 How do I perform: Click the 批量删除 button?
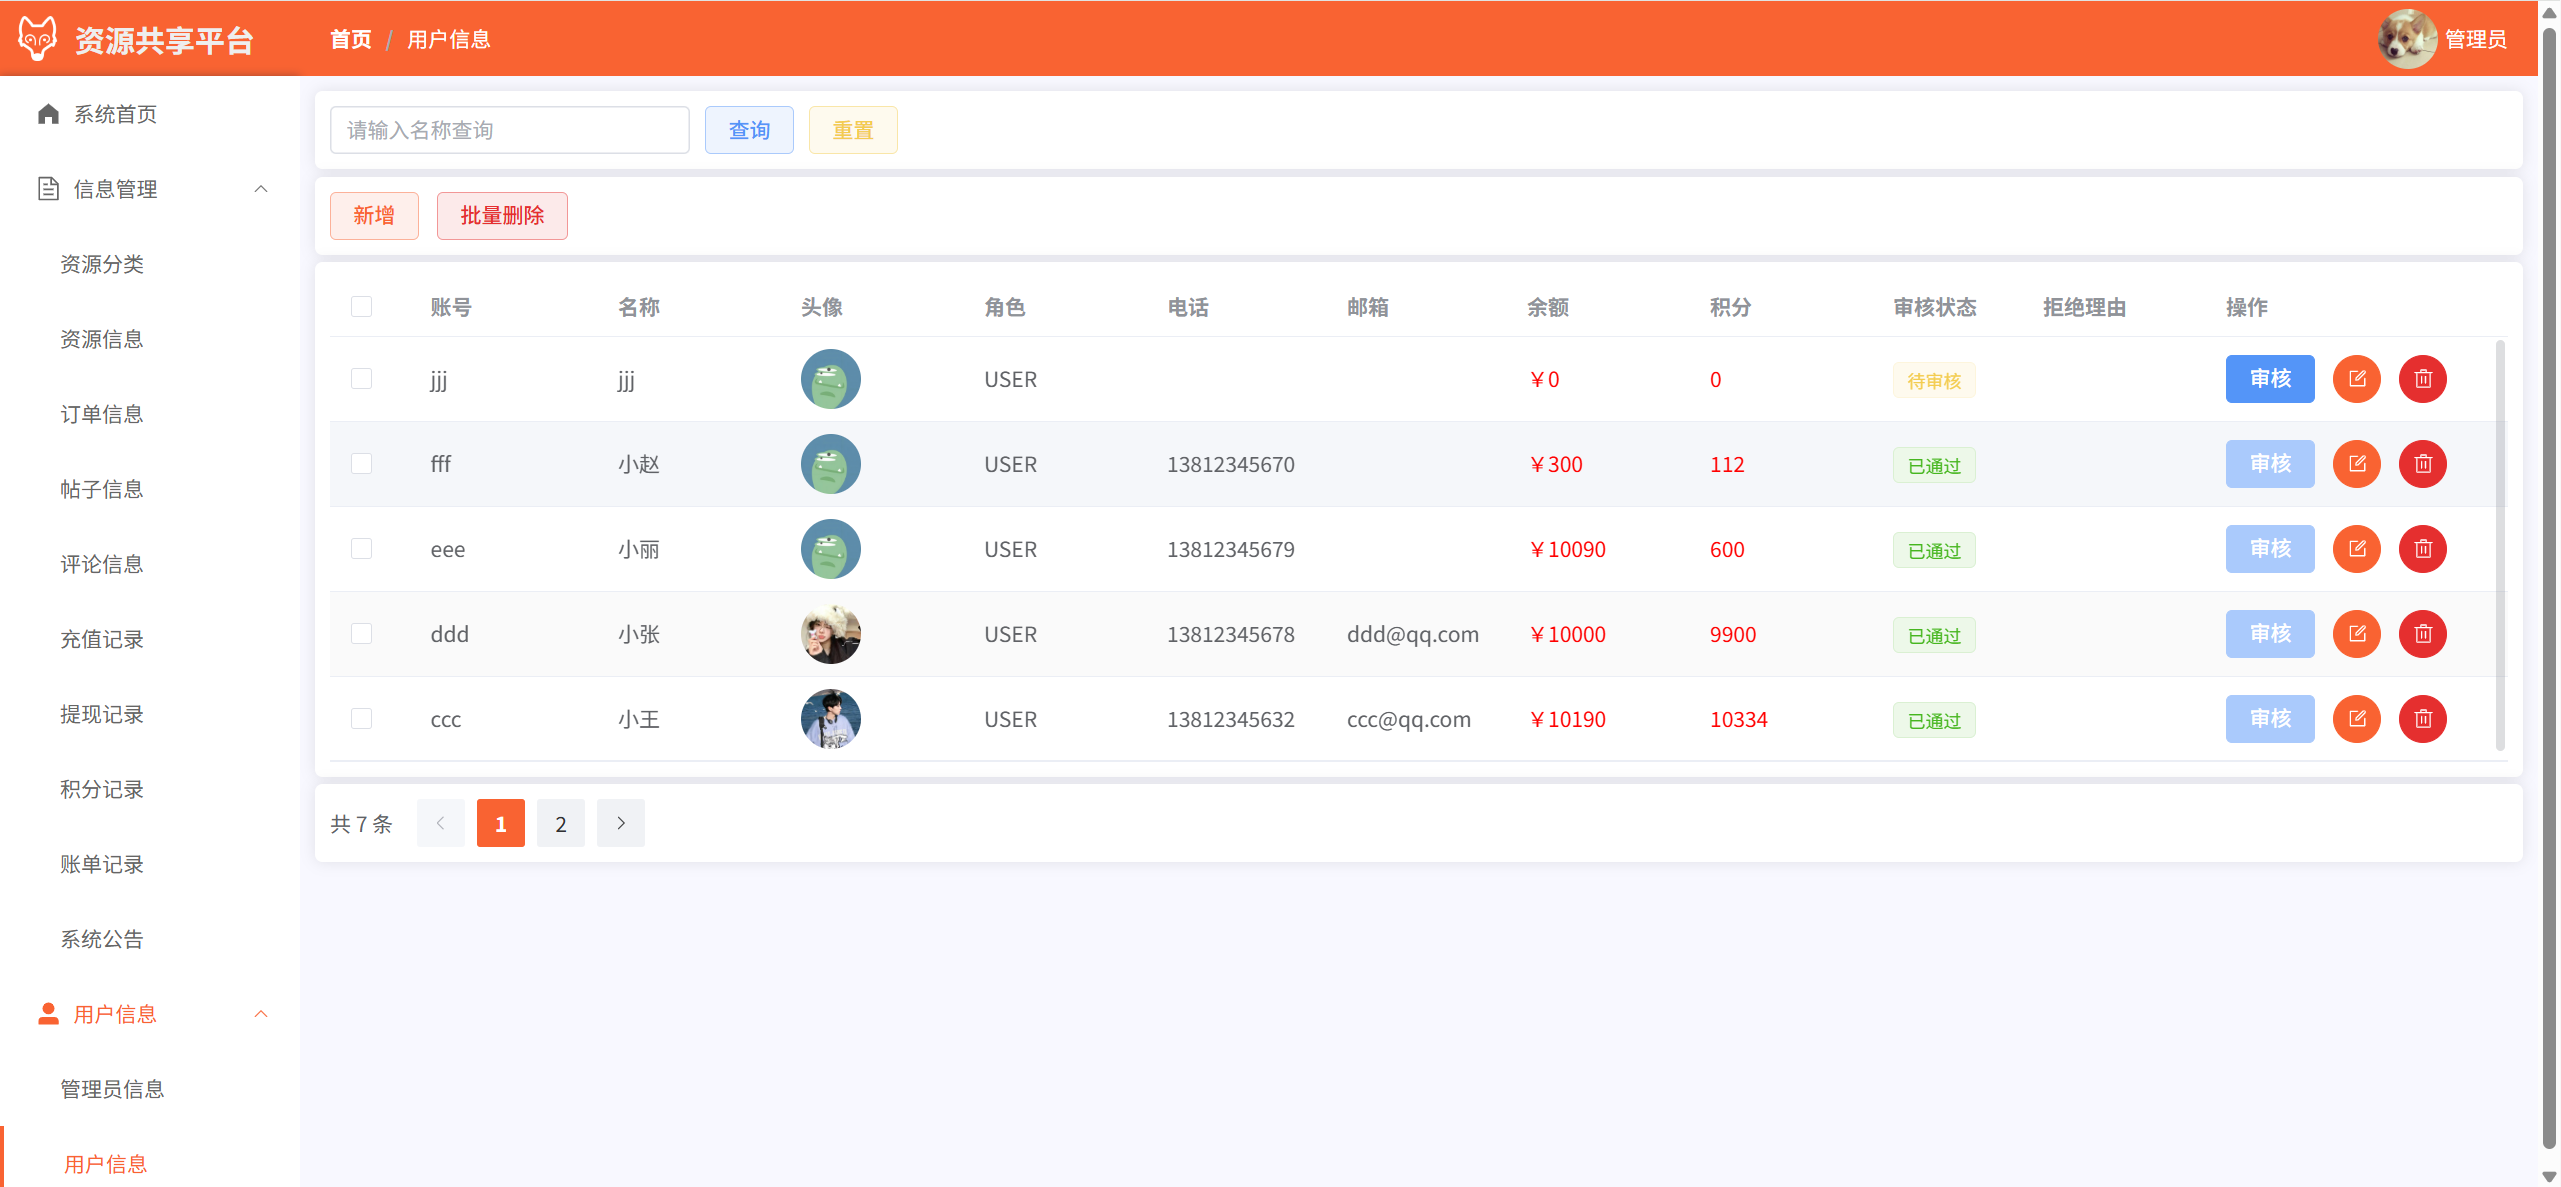pyautogui.click(x=502, y=216)
